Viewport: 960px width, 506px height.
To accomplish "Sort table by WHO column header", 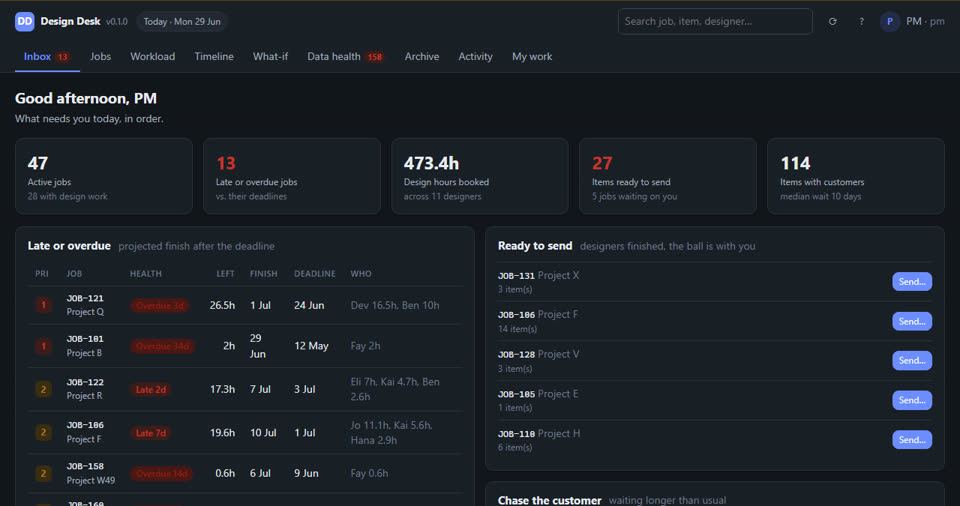I will tap(361, 274).
